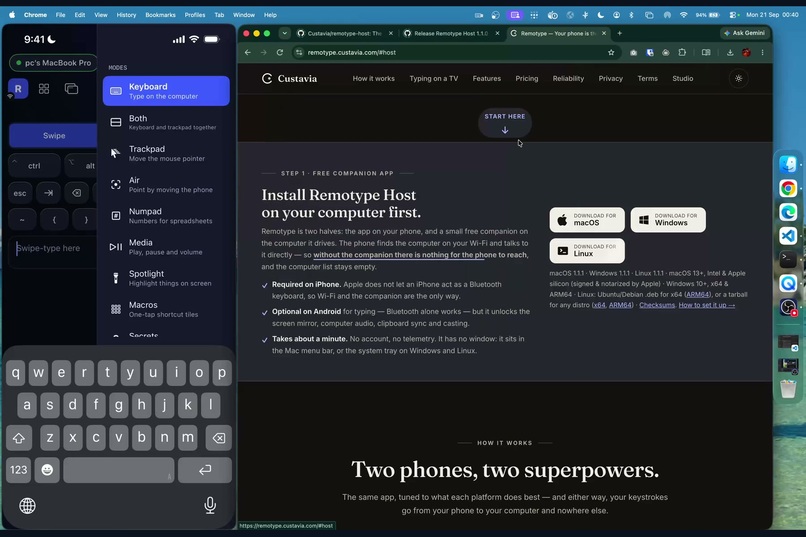Viewport: 806px width, 537px height.
Task: Tap the microphone dictation icon
Action: [210, 506]
